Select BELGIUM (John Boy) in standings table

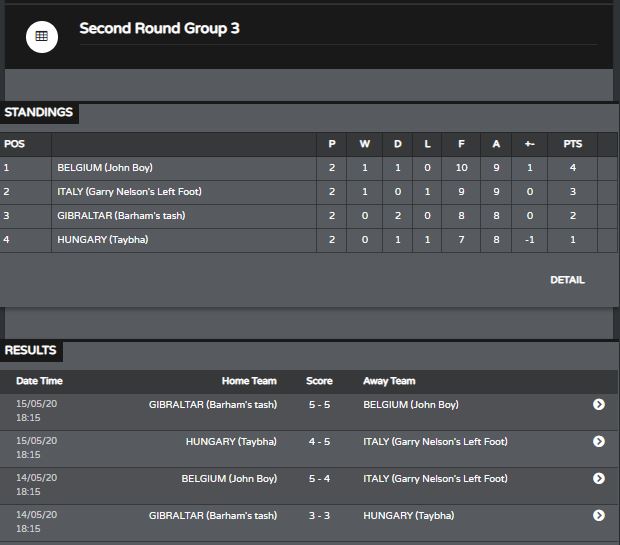pos(105,168)
